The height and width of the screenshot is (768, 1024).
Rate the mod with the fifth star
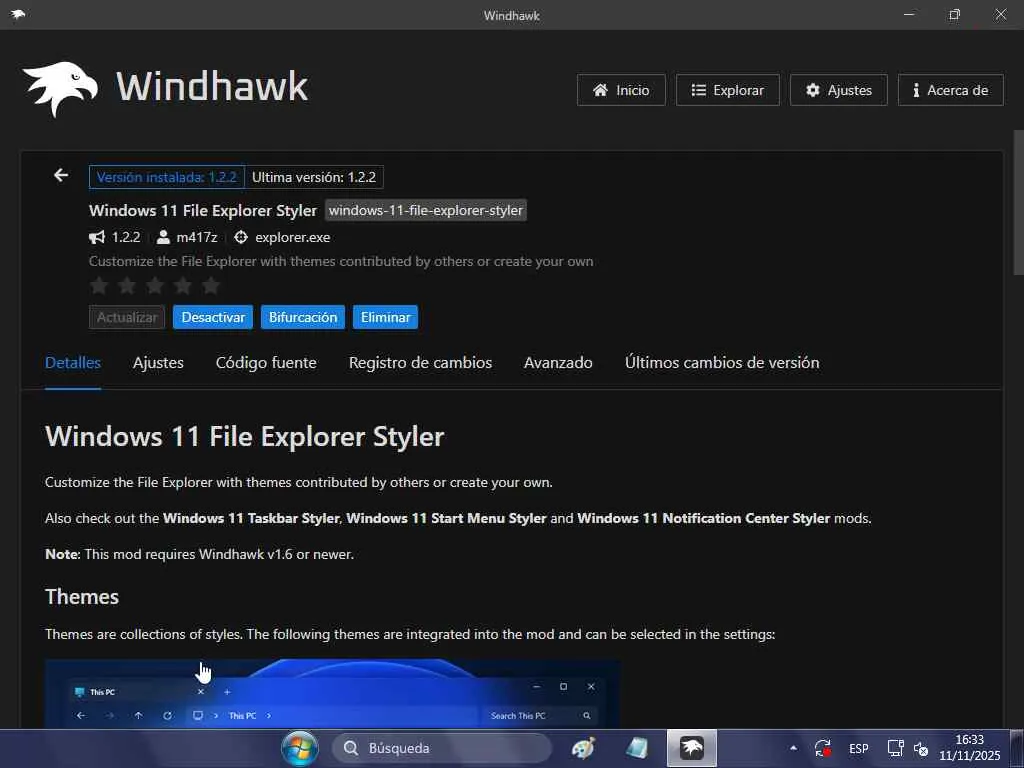pos(212,285)
